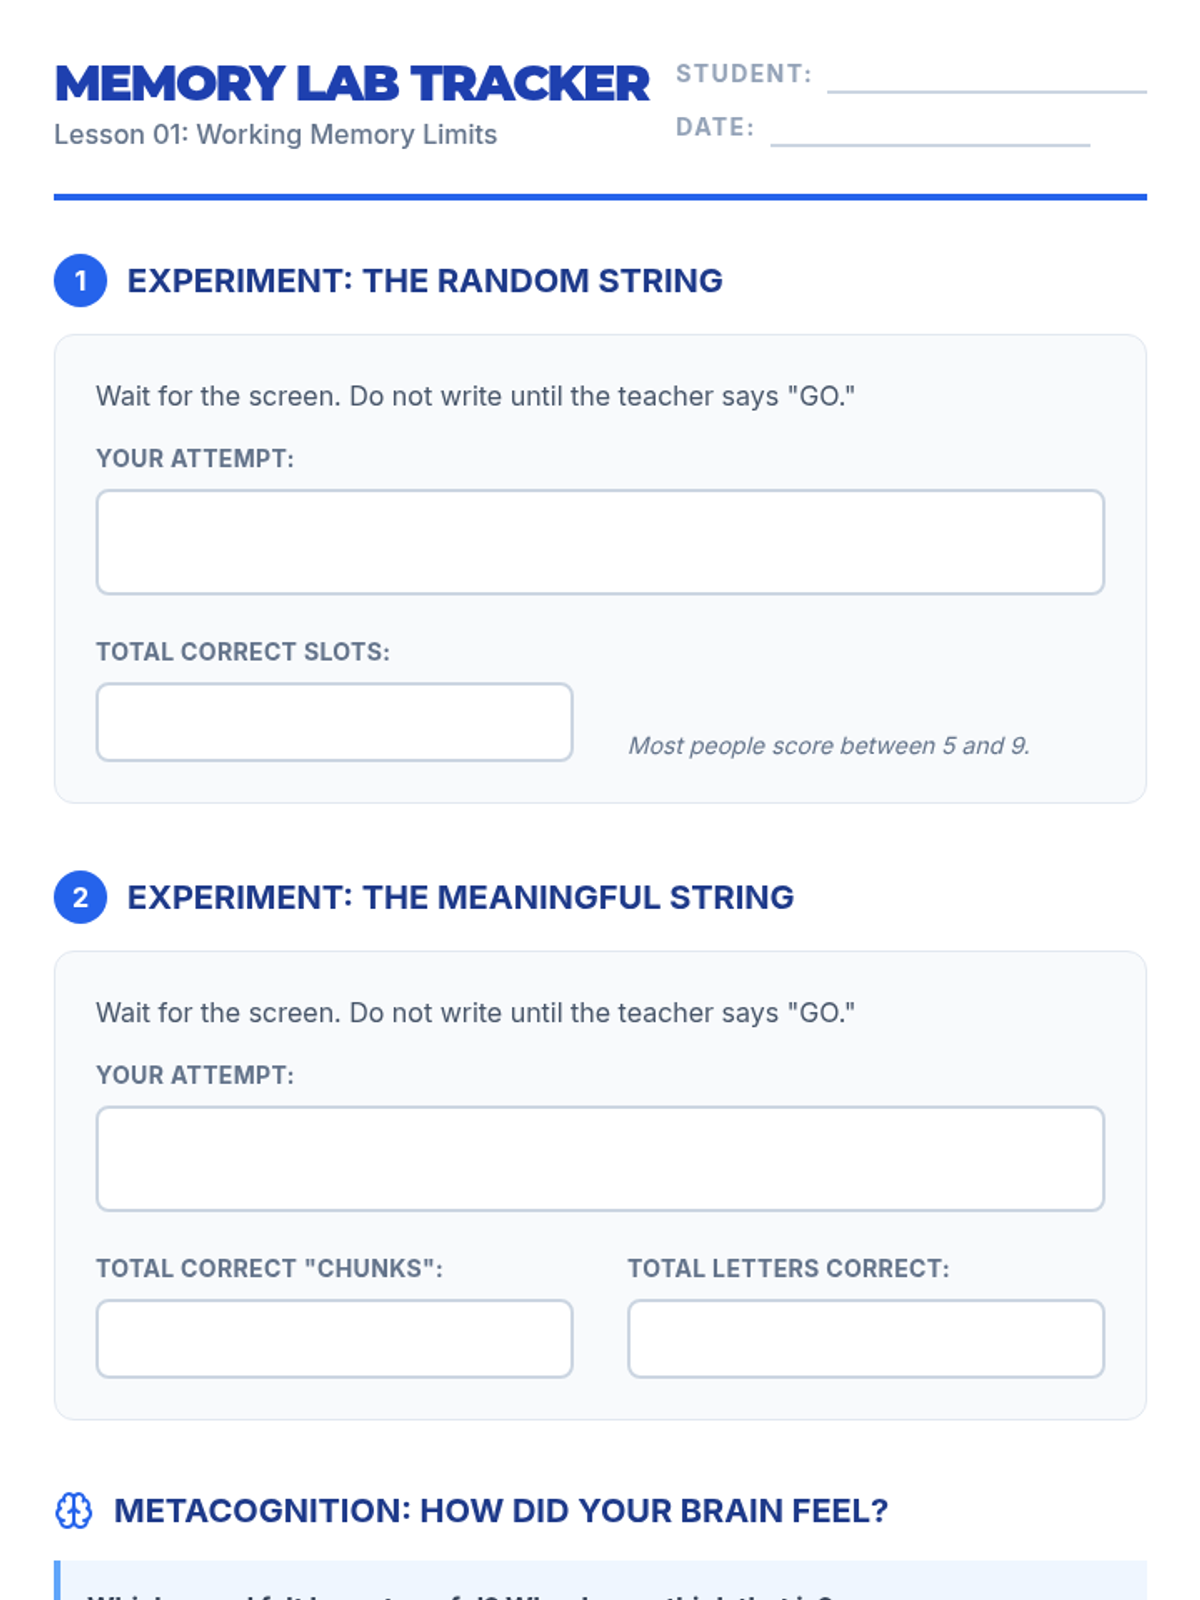The image size is (1200, 1600).
Task: Click the Experiment: The Meaningful String heading
Action: click(460, 897)
